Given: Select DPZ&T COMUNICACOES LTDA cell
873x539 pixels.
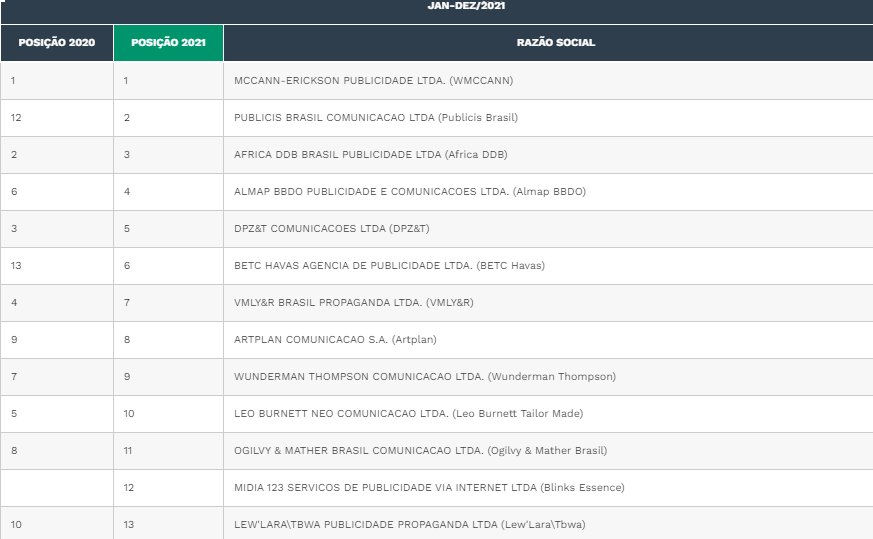Looking at the screenshot, I should pyautogui.click(x=548, y=229).
